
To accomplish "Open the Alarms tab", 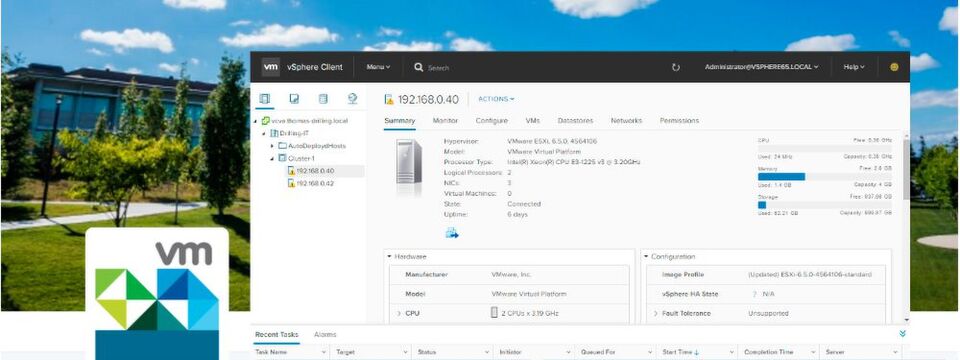I will [325, 334].
